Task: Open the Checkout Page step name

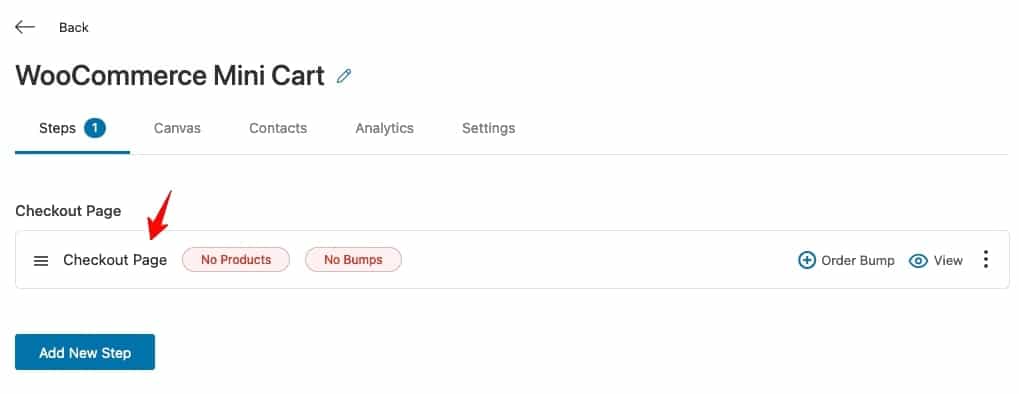Action: point(115,260)
